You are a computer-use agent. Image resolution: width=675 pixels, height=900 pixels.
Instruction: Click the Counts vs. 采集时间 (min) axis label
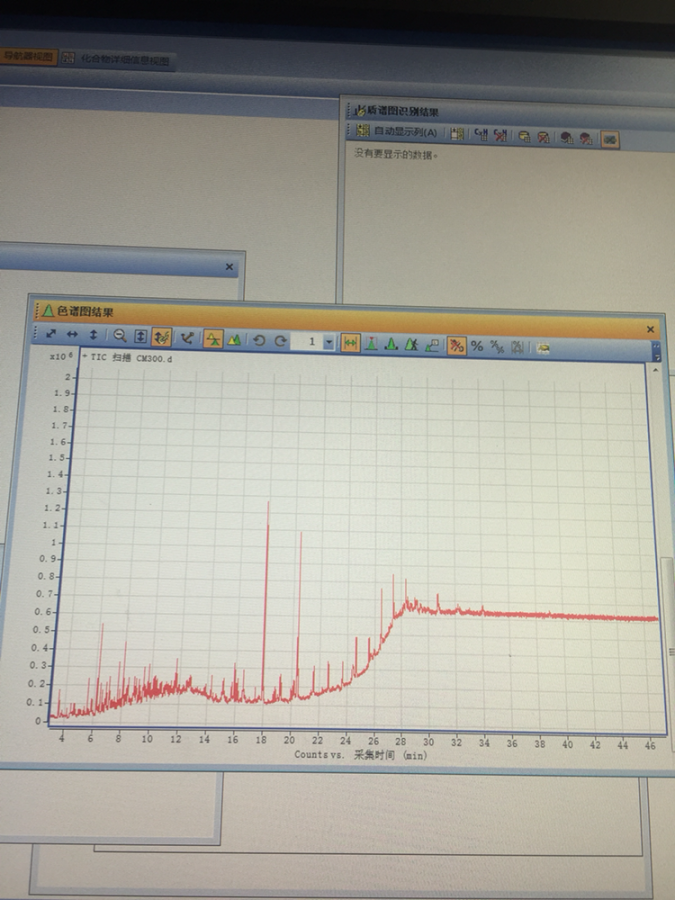click(x=361, y=755)
